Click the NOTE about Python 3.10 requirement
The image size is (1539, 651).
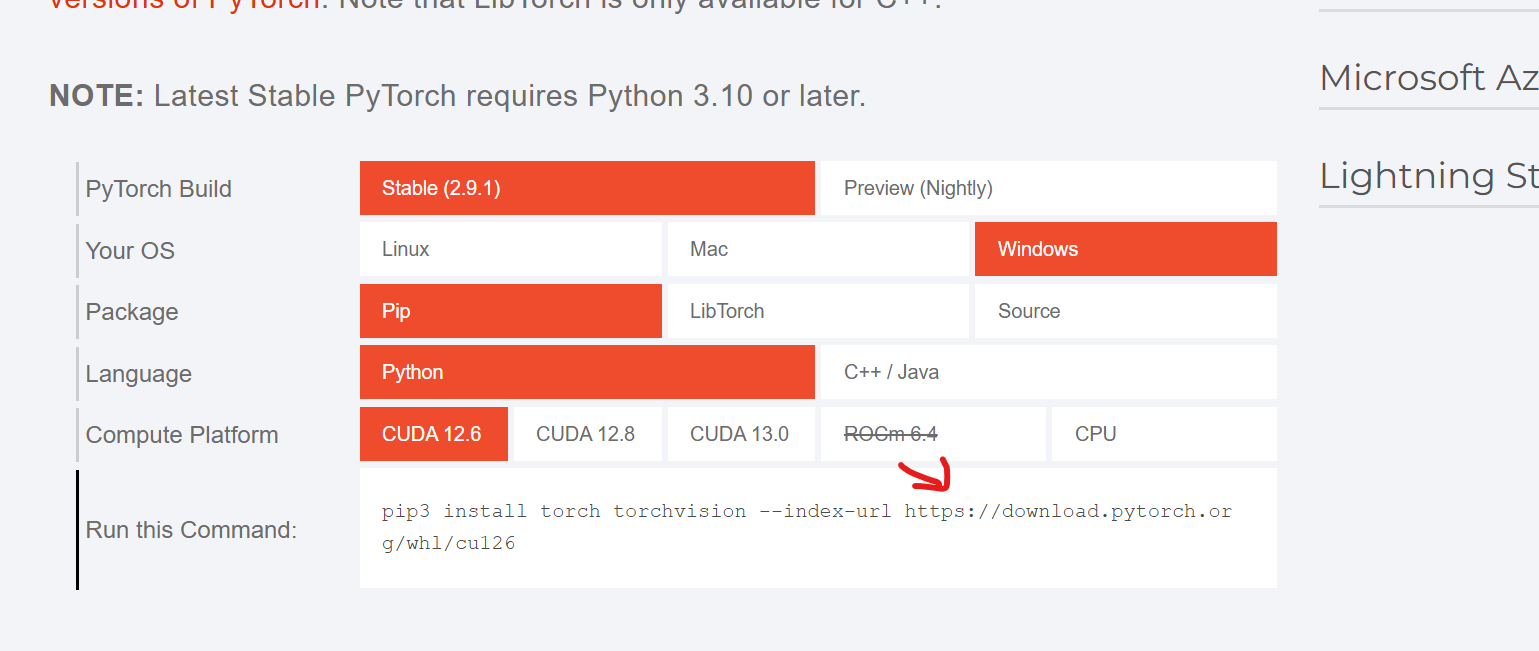(457, 96)
